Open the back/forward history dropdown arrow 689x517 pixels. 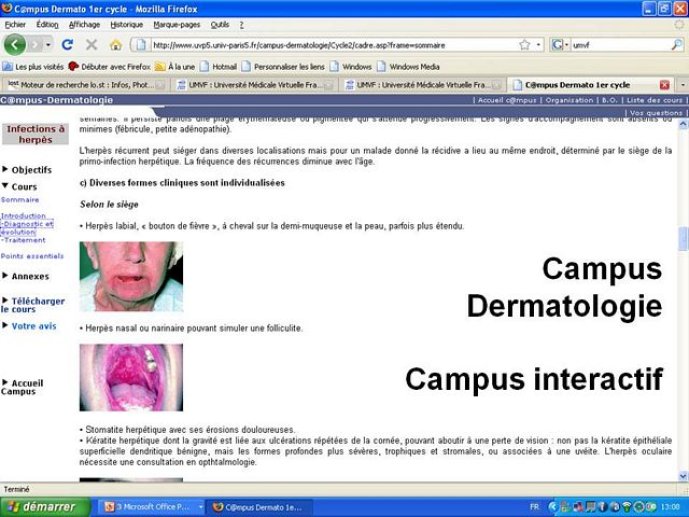tap(48, 45)
